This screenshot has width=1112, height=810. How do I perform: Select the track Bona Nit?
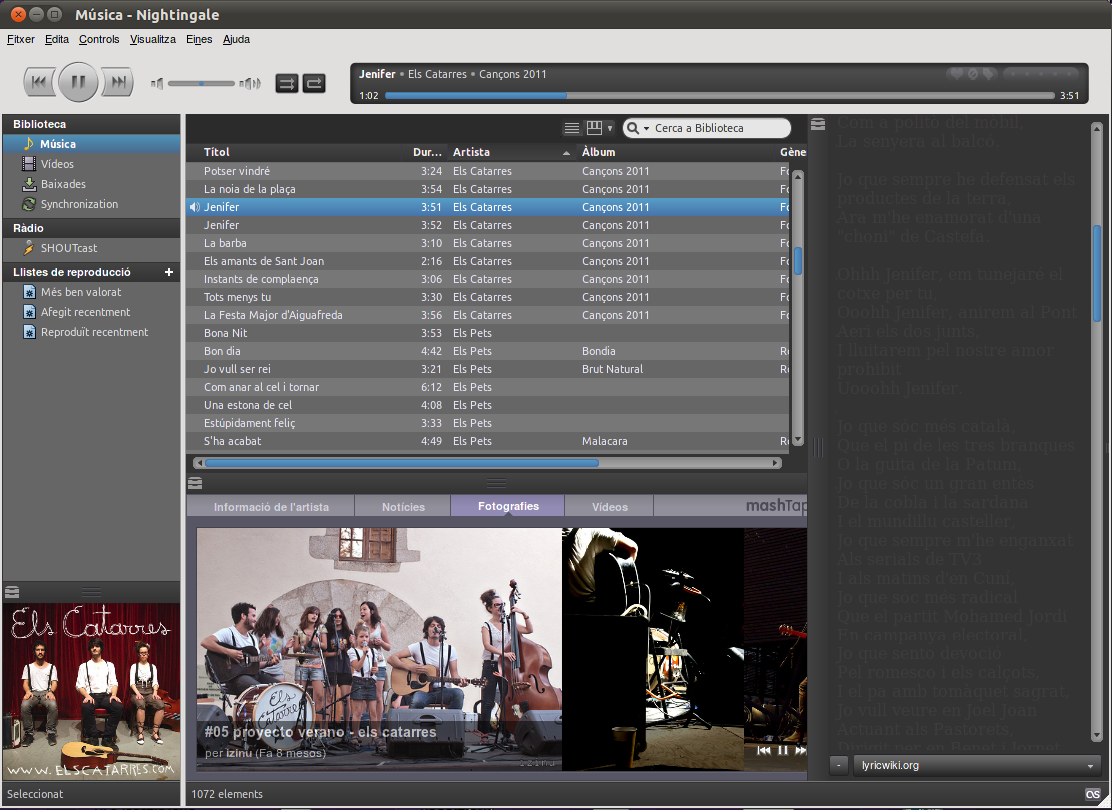(488, 333)
